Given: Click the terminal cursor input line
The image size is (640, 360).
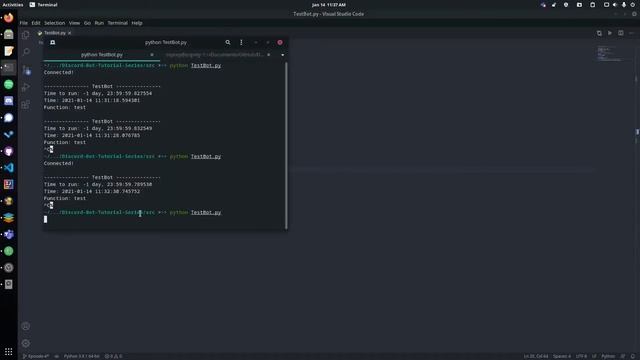Looking at the screenshot, I should click(45, 220).
